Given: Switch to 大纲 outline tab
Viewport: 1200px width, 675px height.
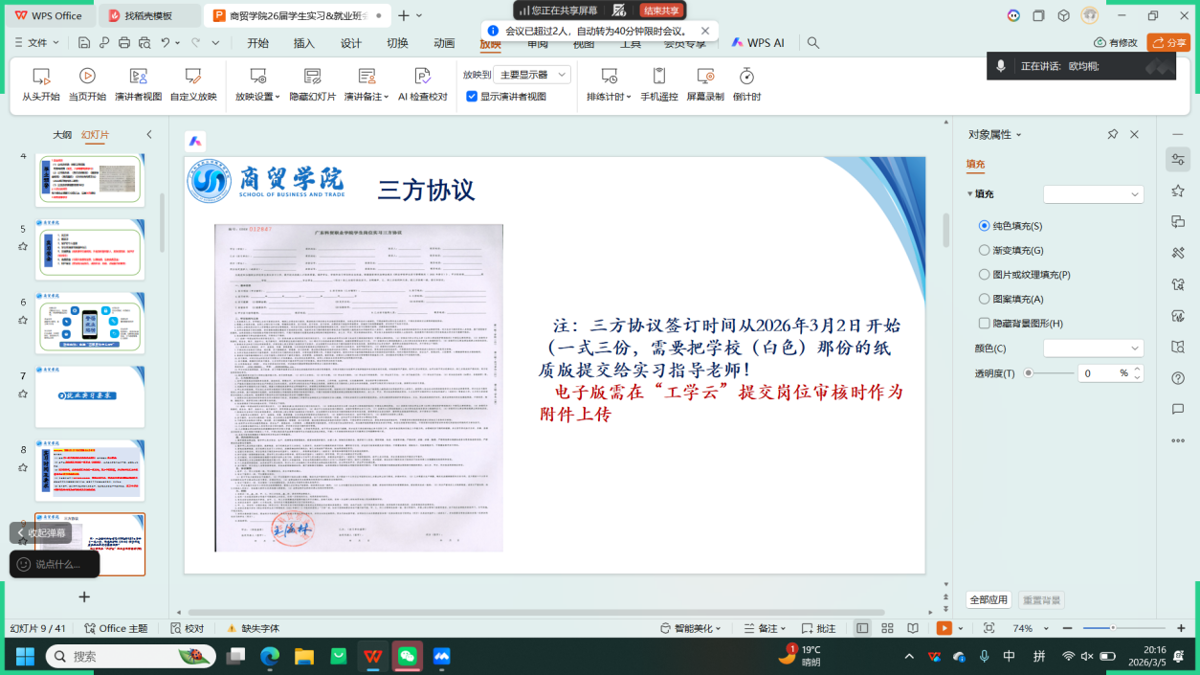Looking at the screenshot, I should click(62, 135).
